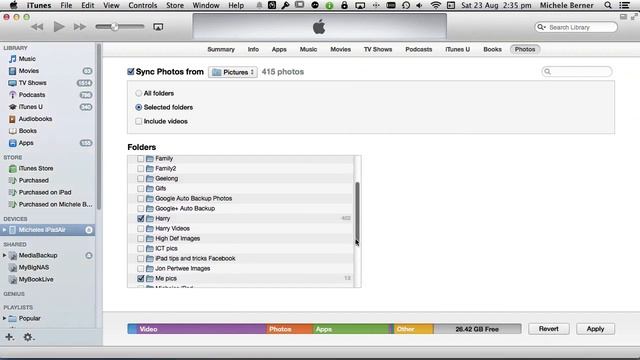Open TV Shows in sidebar
Viewport: 640px width, 360px height.
tap(32, 82)
